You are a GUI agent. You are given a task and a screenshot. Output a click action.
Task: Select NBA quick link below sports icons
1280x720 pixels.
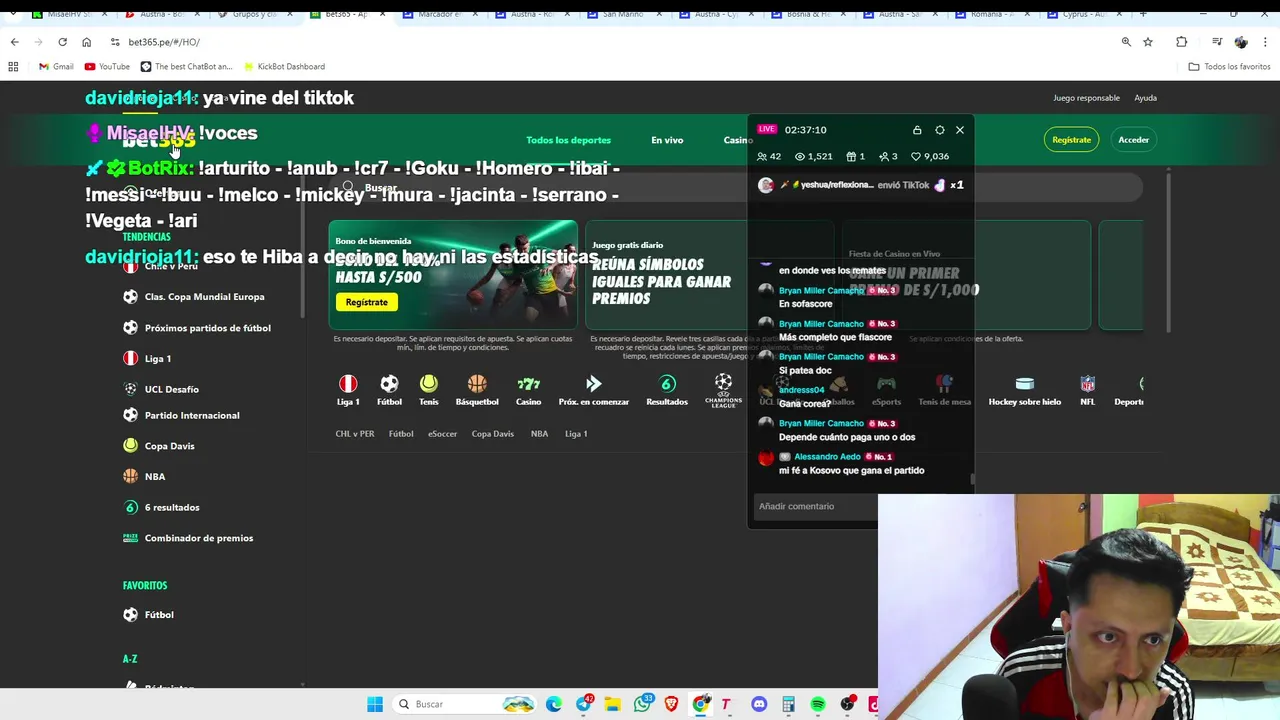tap(539, 434)
